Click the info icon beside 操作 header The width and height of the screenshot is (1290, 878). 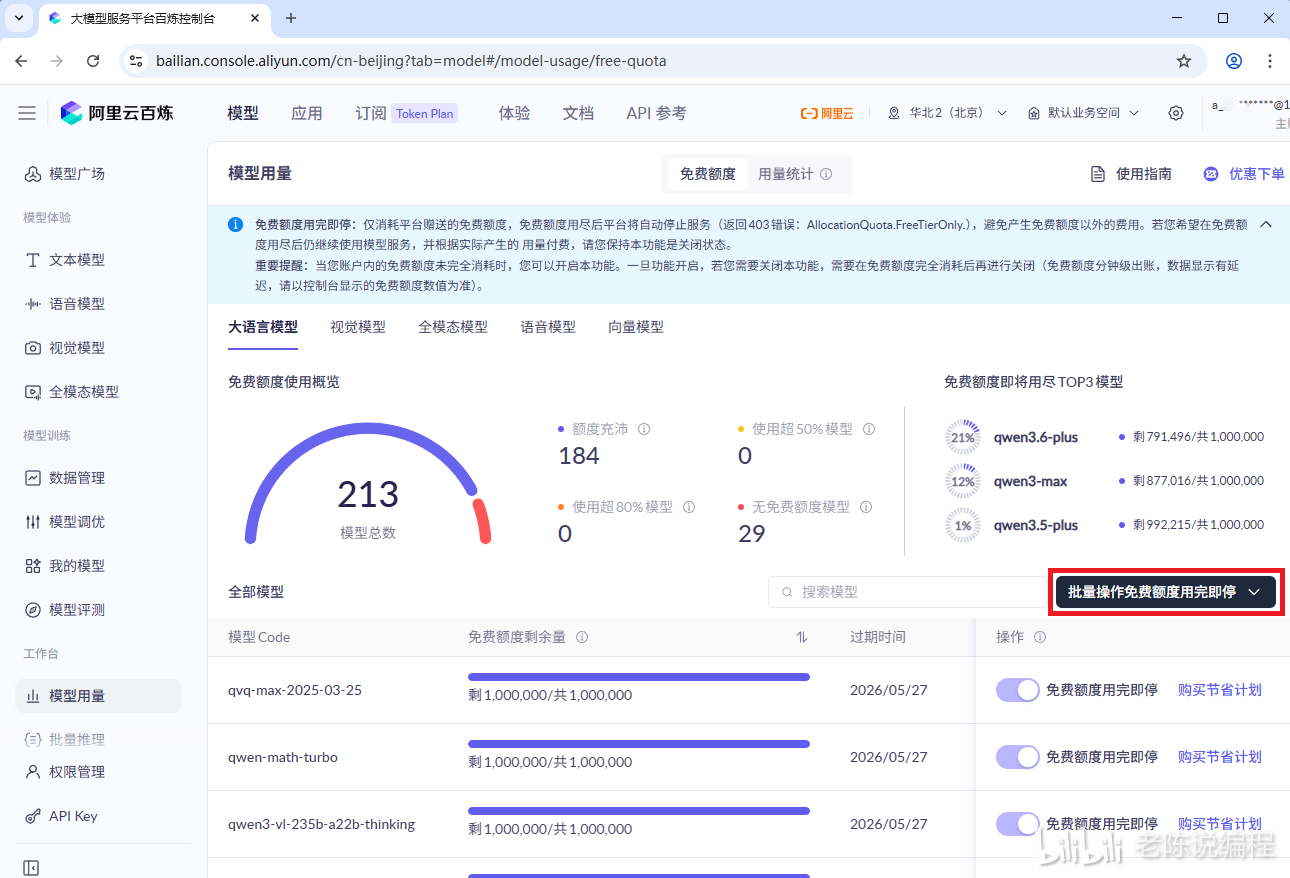(x=1040, y=637)
